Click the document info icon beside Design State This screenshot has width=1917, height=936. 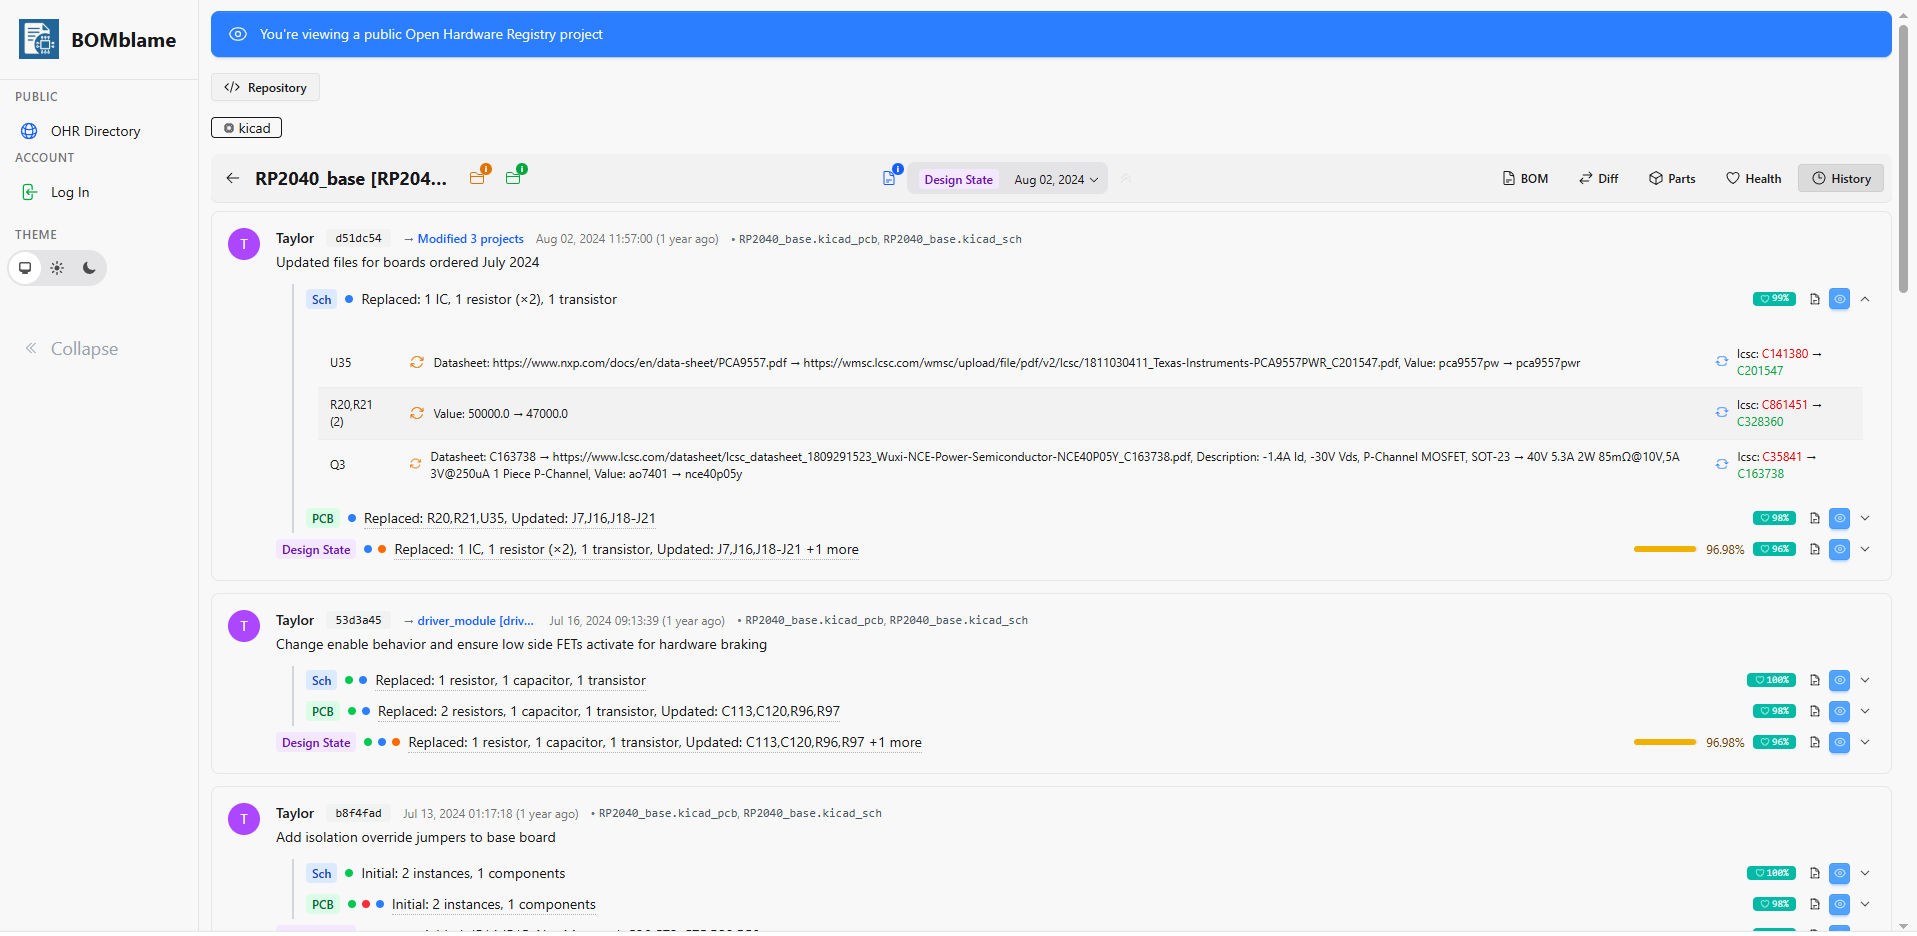(888, 177)
